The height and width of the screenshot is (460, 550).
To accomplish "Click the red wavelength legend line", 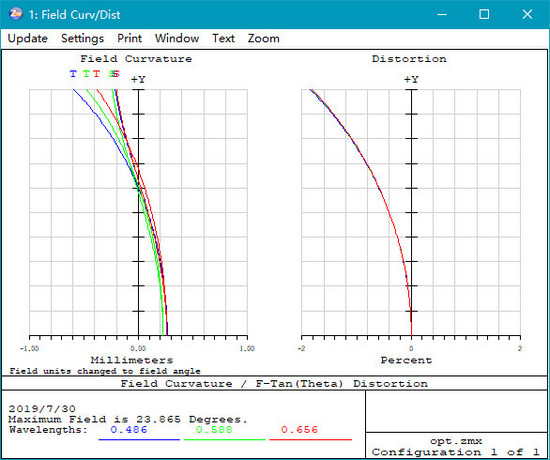I will 310,439.
